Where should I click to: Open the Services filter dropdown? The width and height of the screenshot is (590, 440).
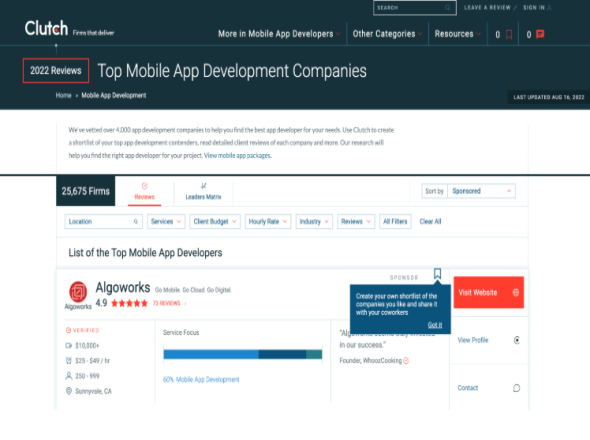166,222
